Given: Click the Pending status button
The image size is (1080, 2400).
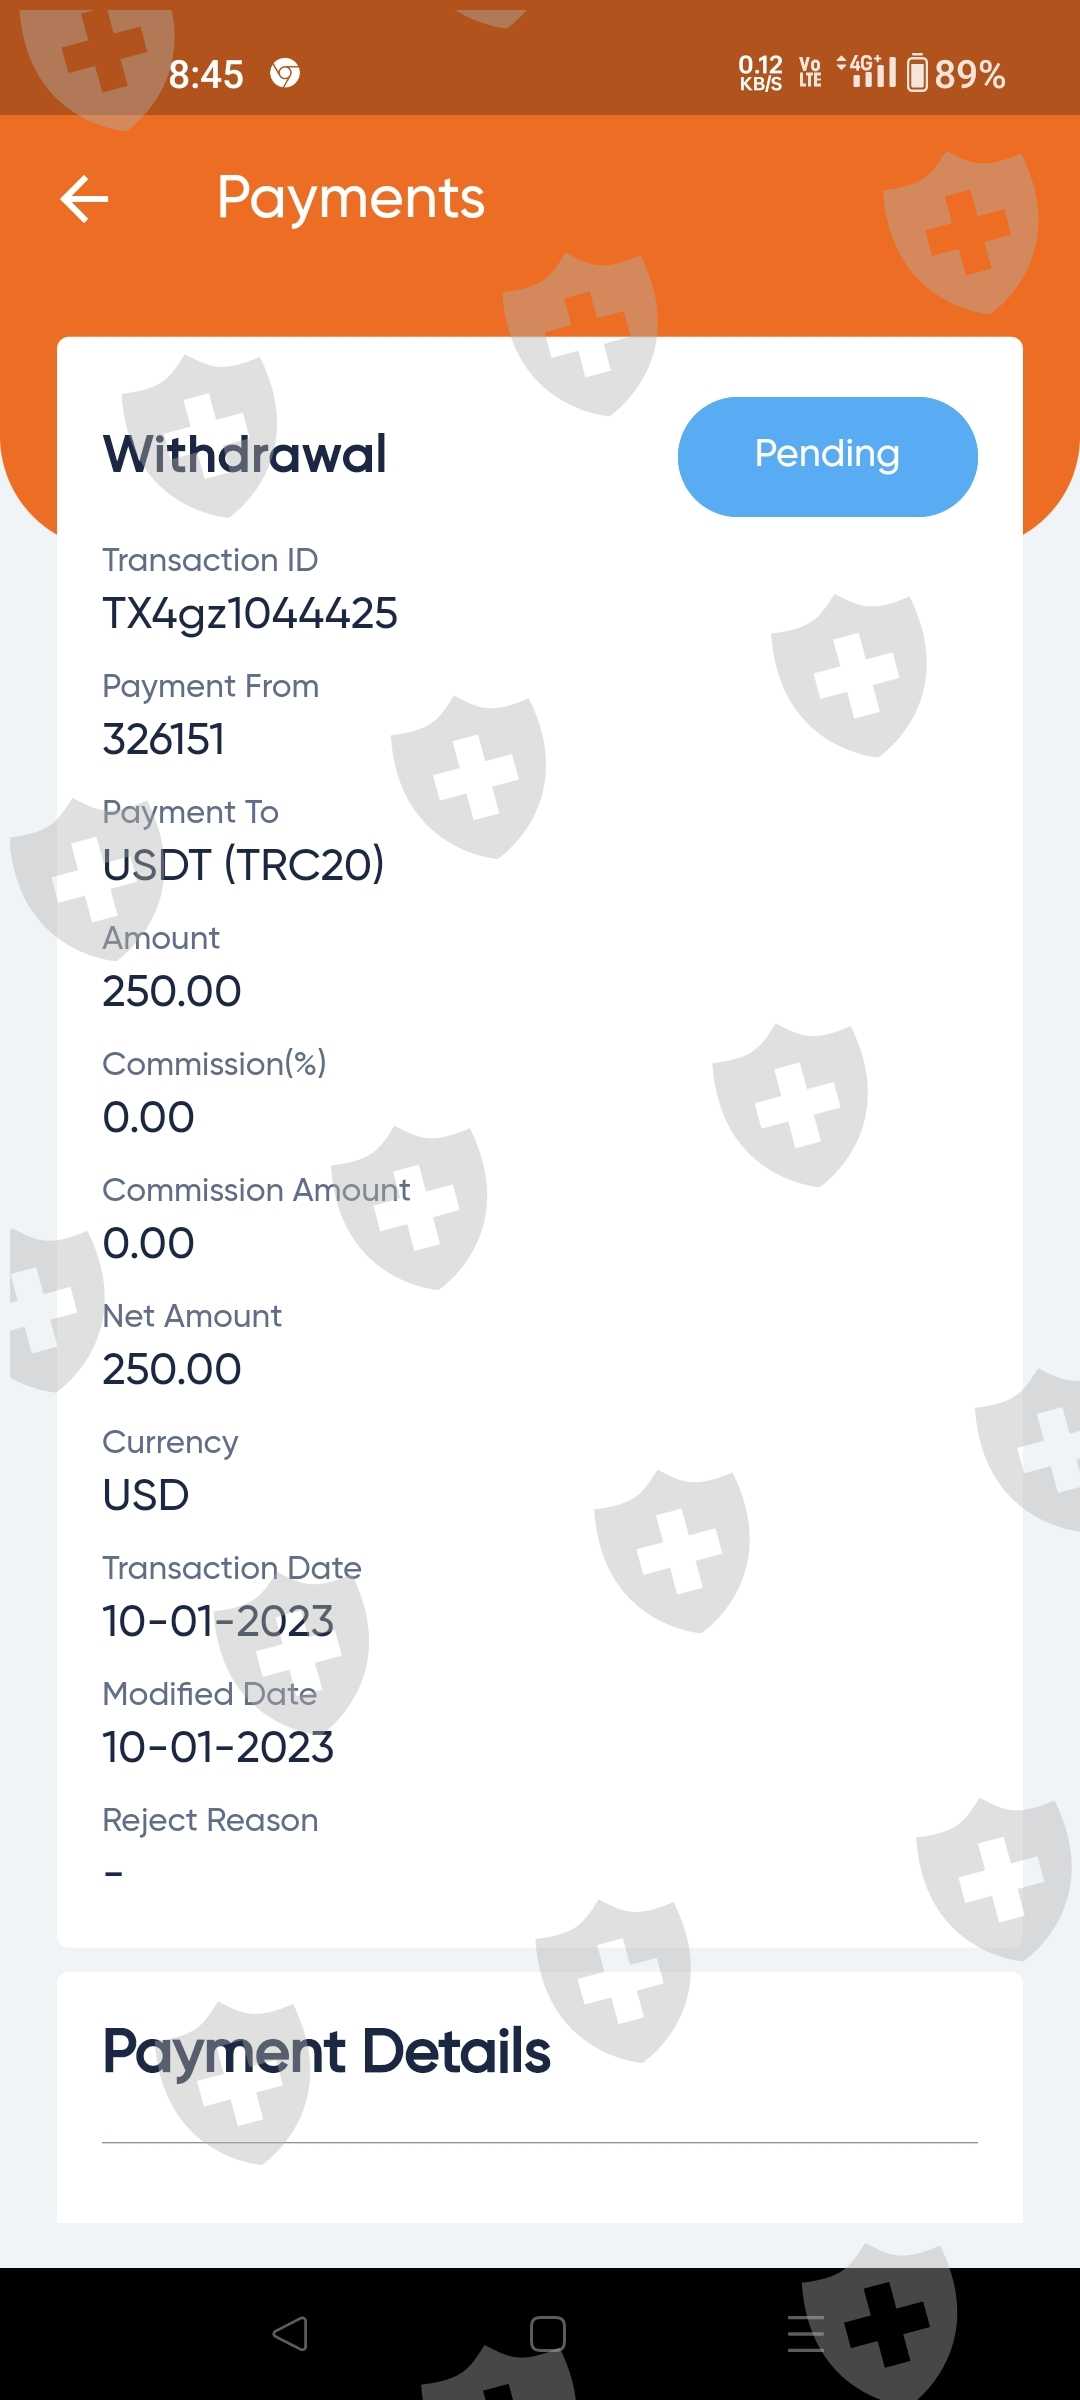Looking at the screenshot, I should click(x=827, y=456).
